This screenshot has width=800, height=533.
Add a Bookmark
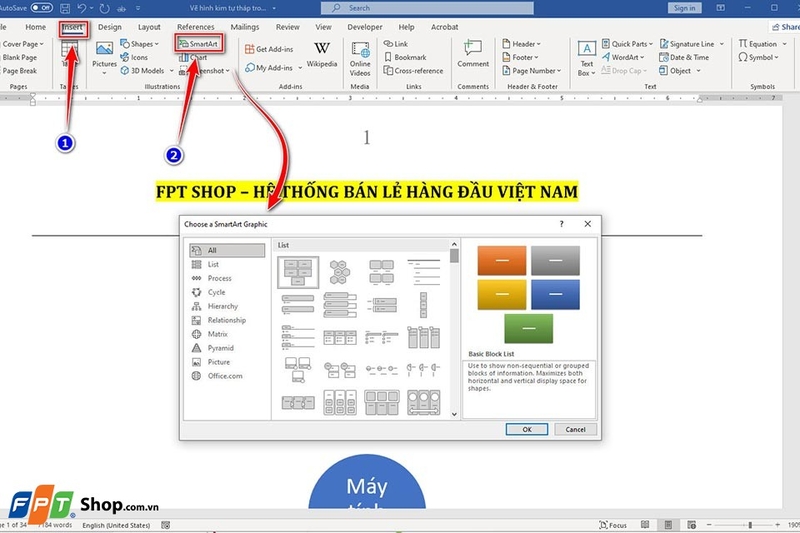pyautogui.click(x=405, y=57)
